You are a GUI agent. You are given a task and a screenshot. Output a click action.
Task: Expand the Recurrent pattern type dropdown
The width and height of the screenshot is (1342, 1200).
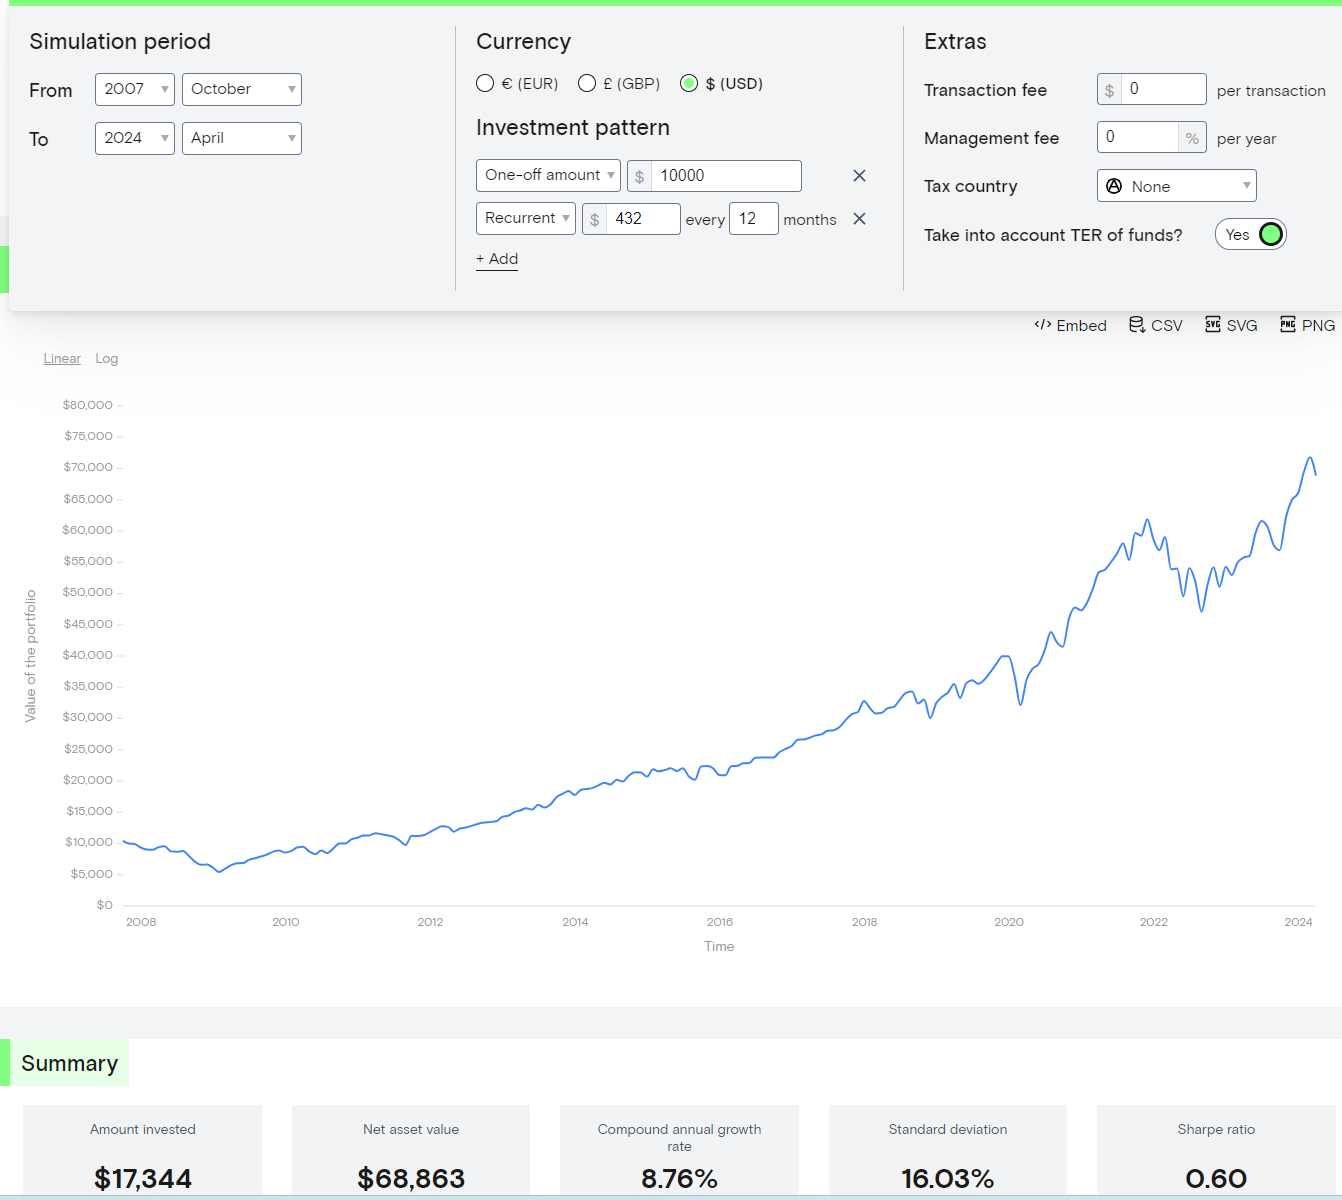pyautogui.click(x=526, y=218)
